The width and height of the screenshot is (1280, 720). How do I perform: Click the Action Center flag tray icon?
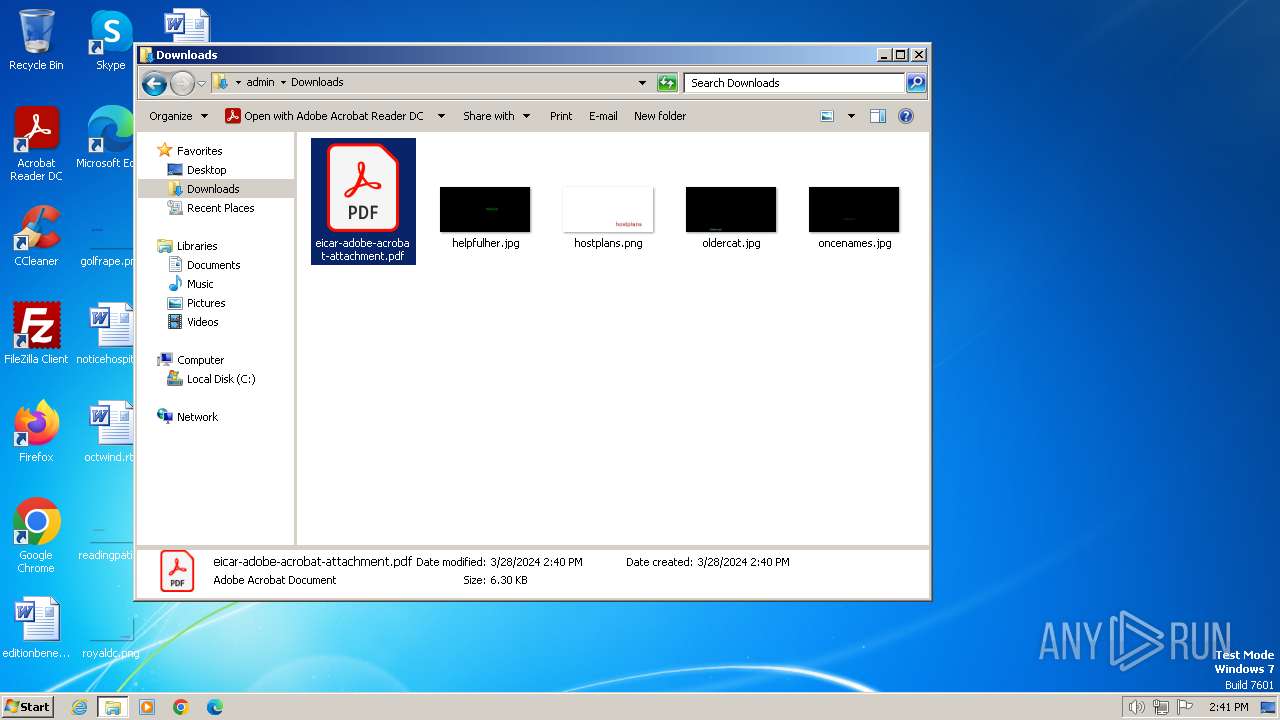(1185, 707)
